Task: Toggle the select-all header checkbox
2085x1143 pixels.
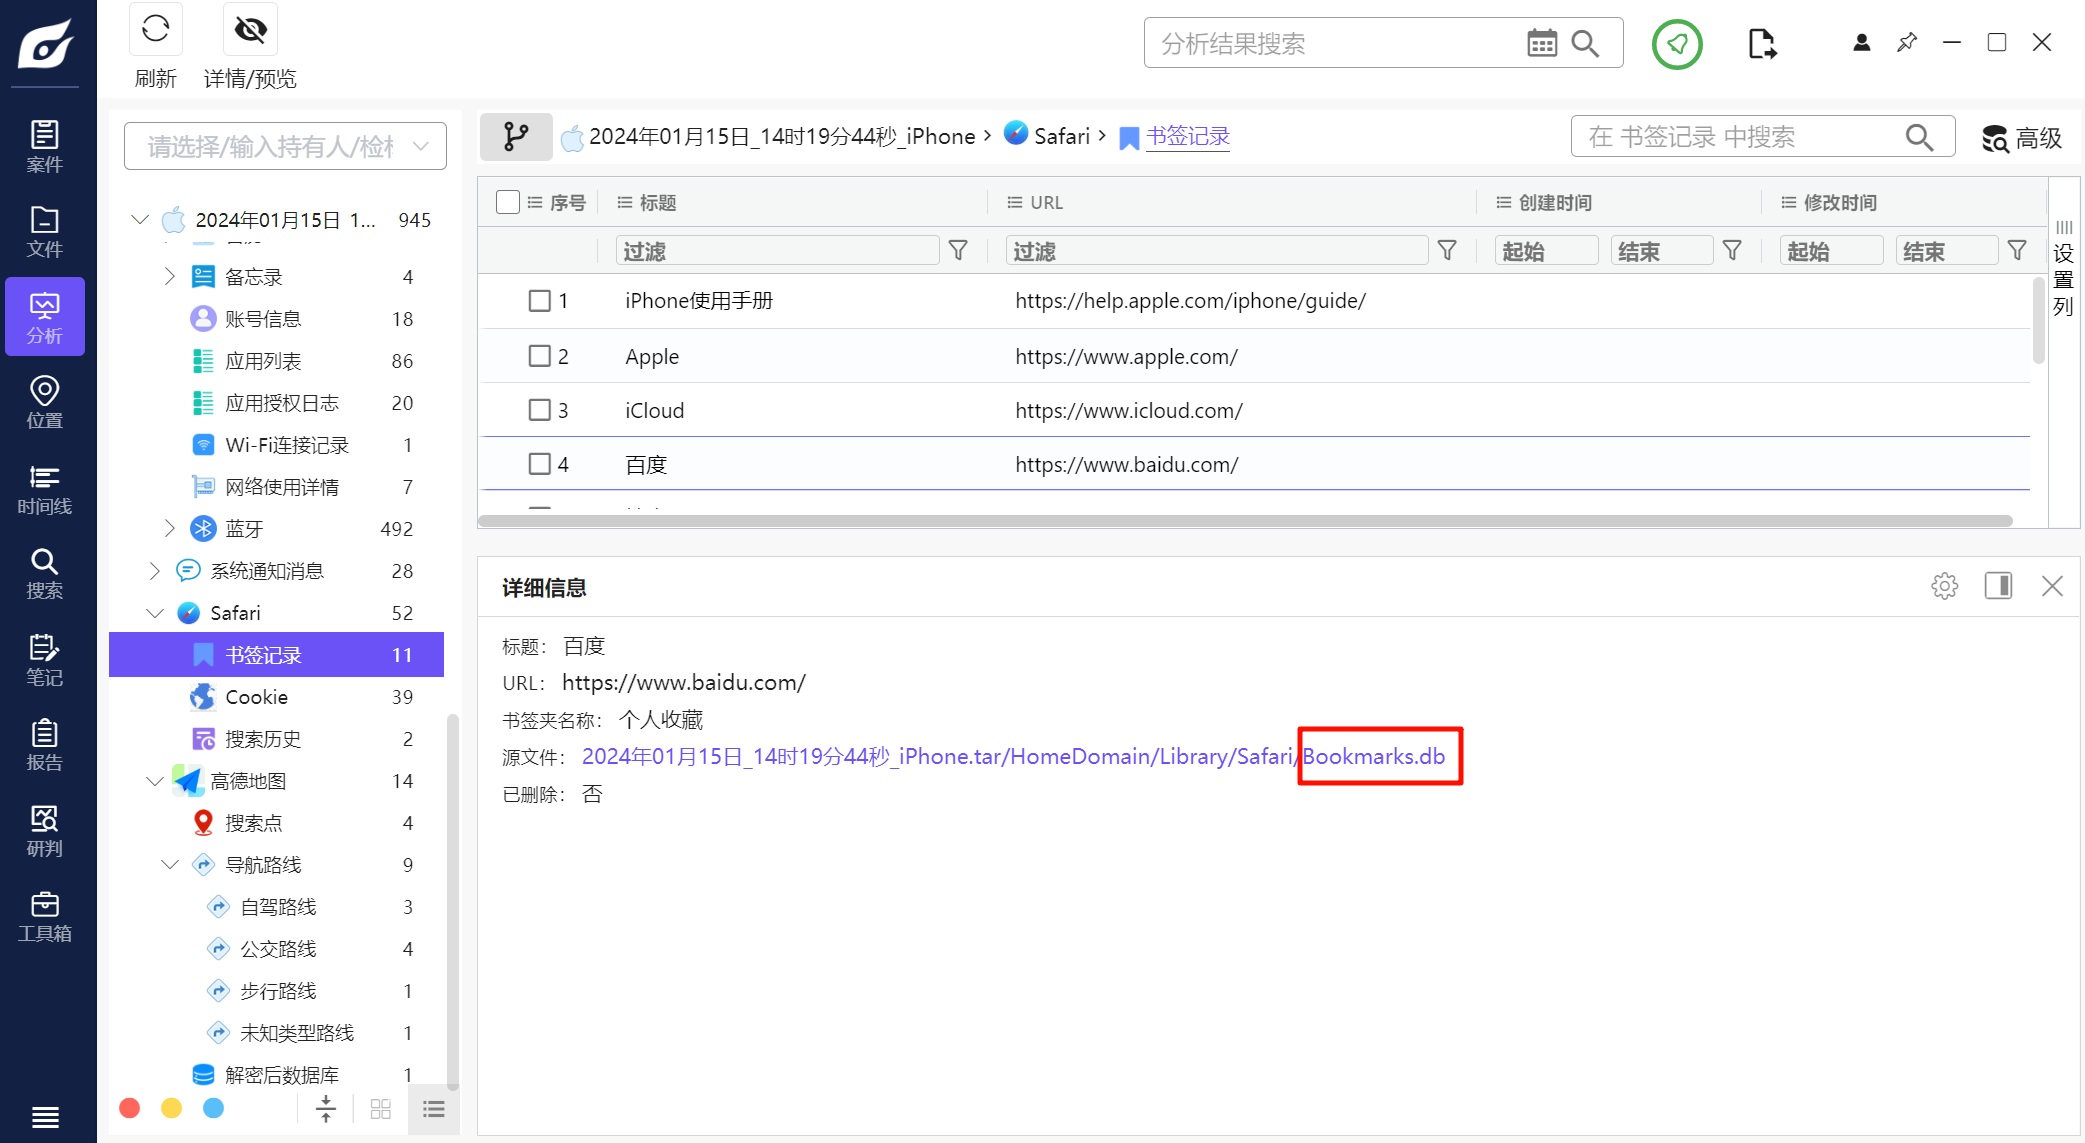Action: 508,203
